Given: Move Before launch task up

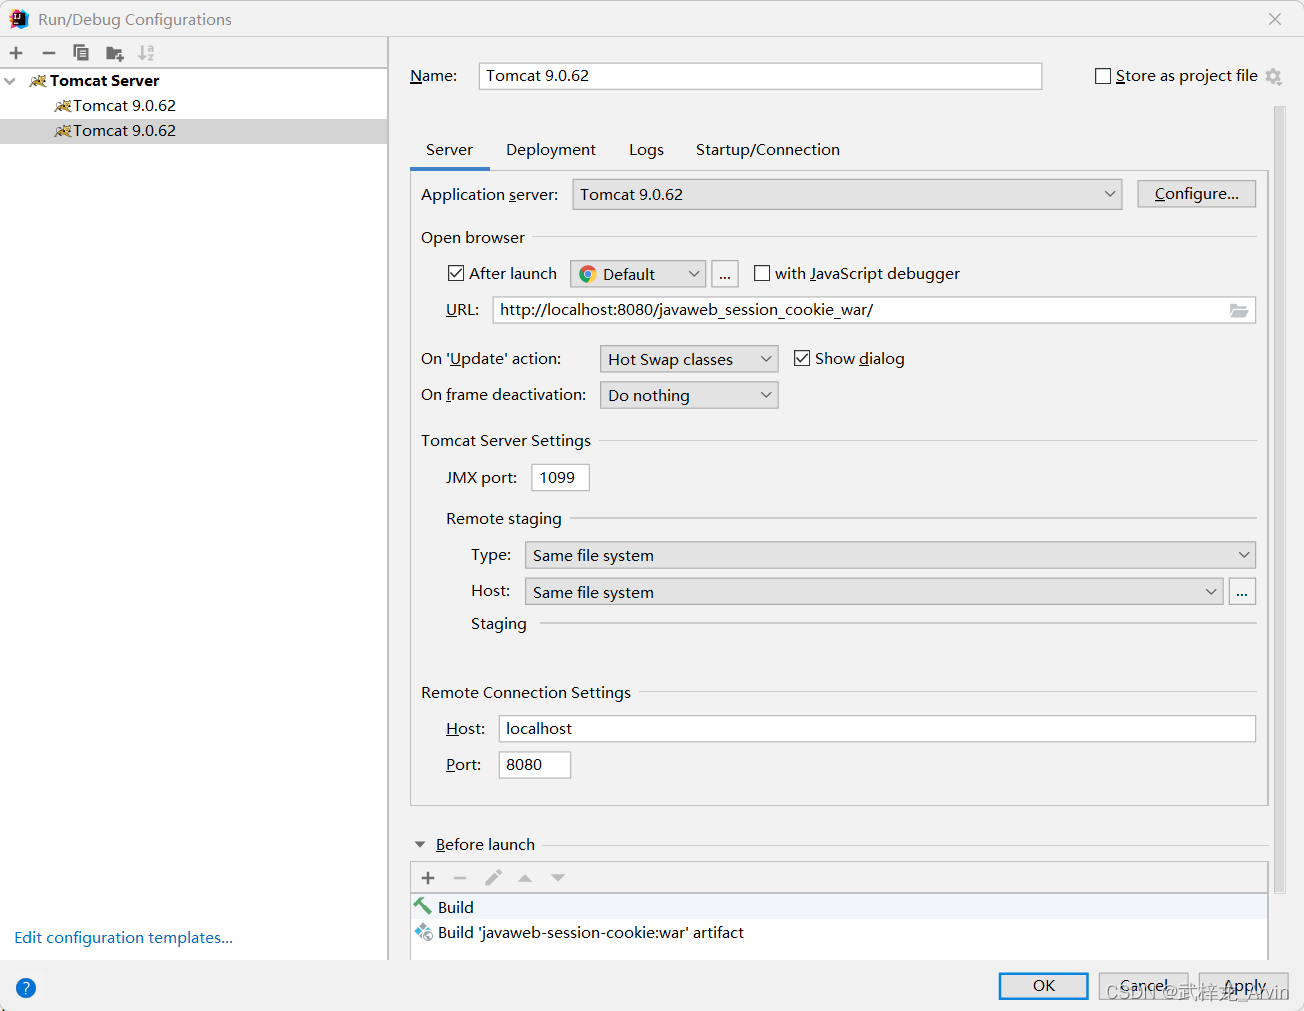Looking at the screenshot, I should point(525,878).
